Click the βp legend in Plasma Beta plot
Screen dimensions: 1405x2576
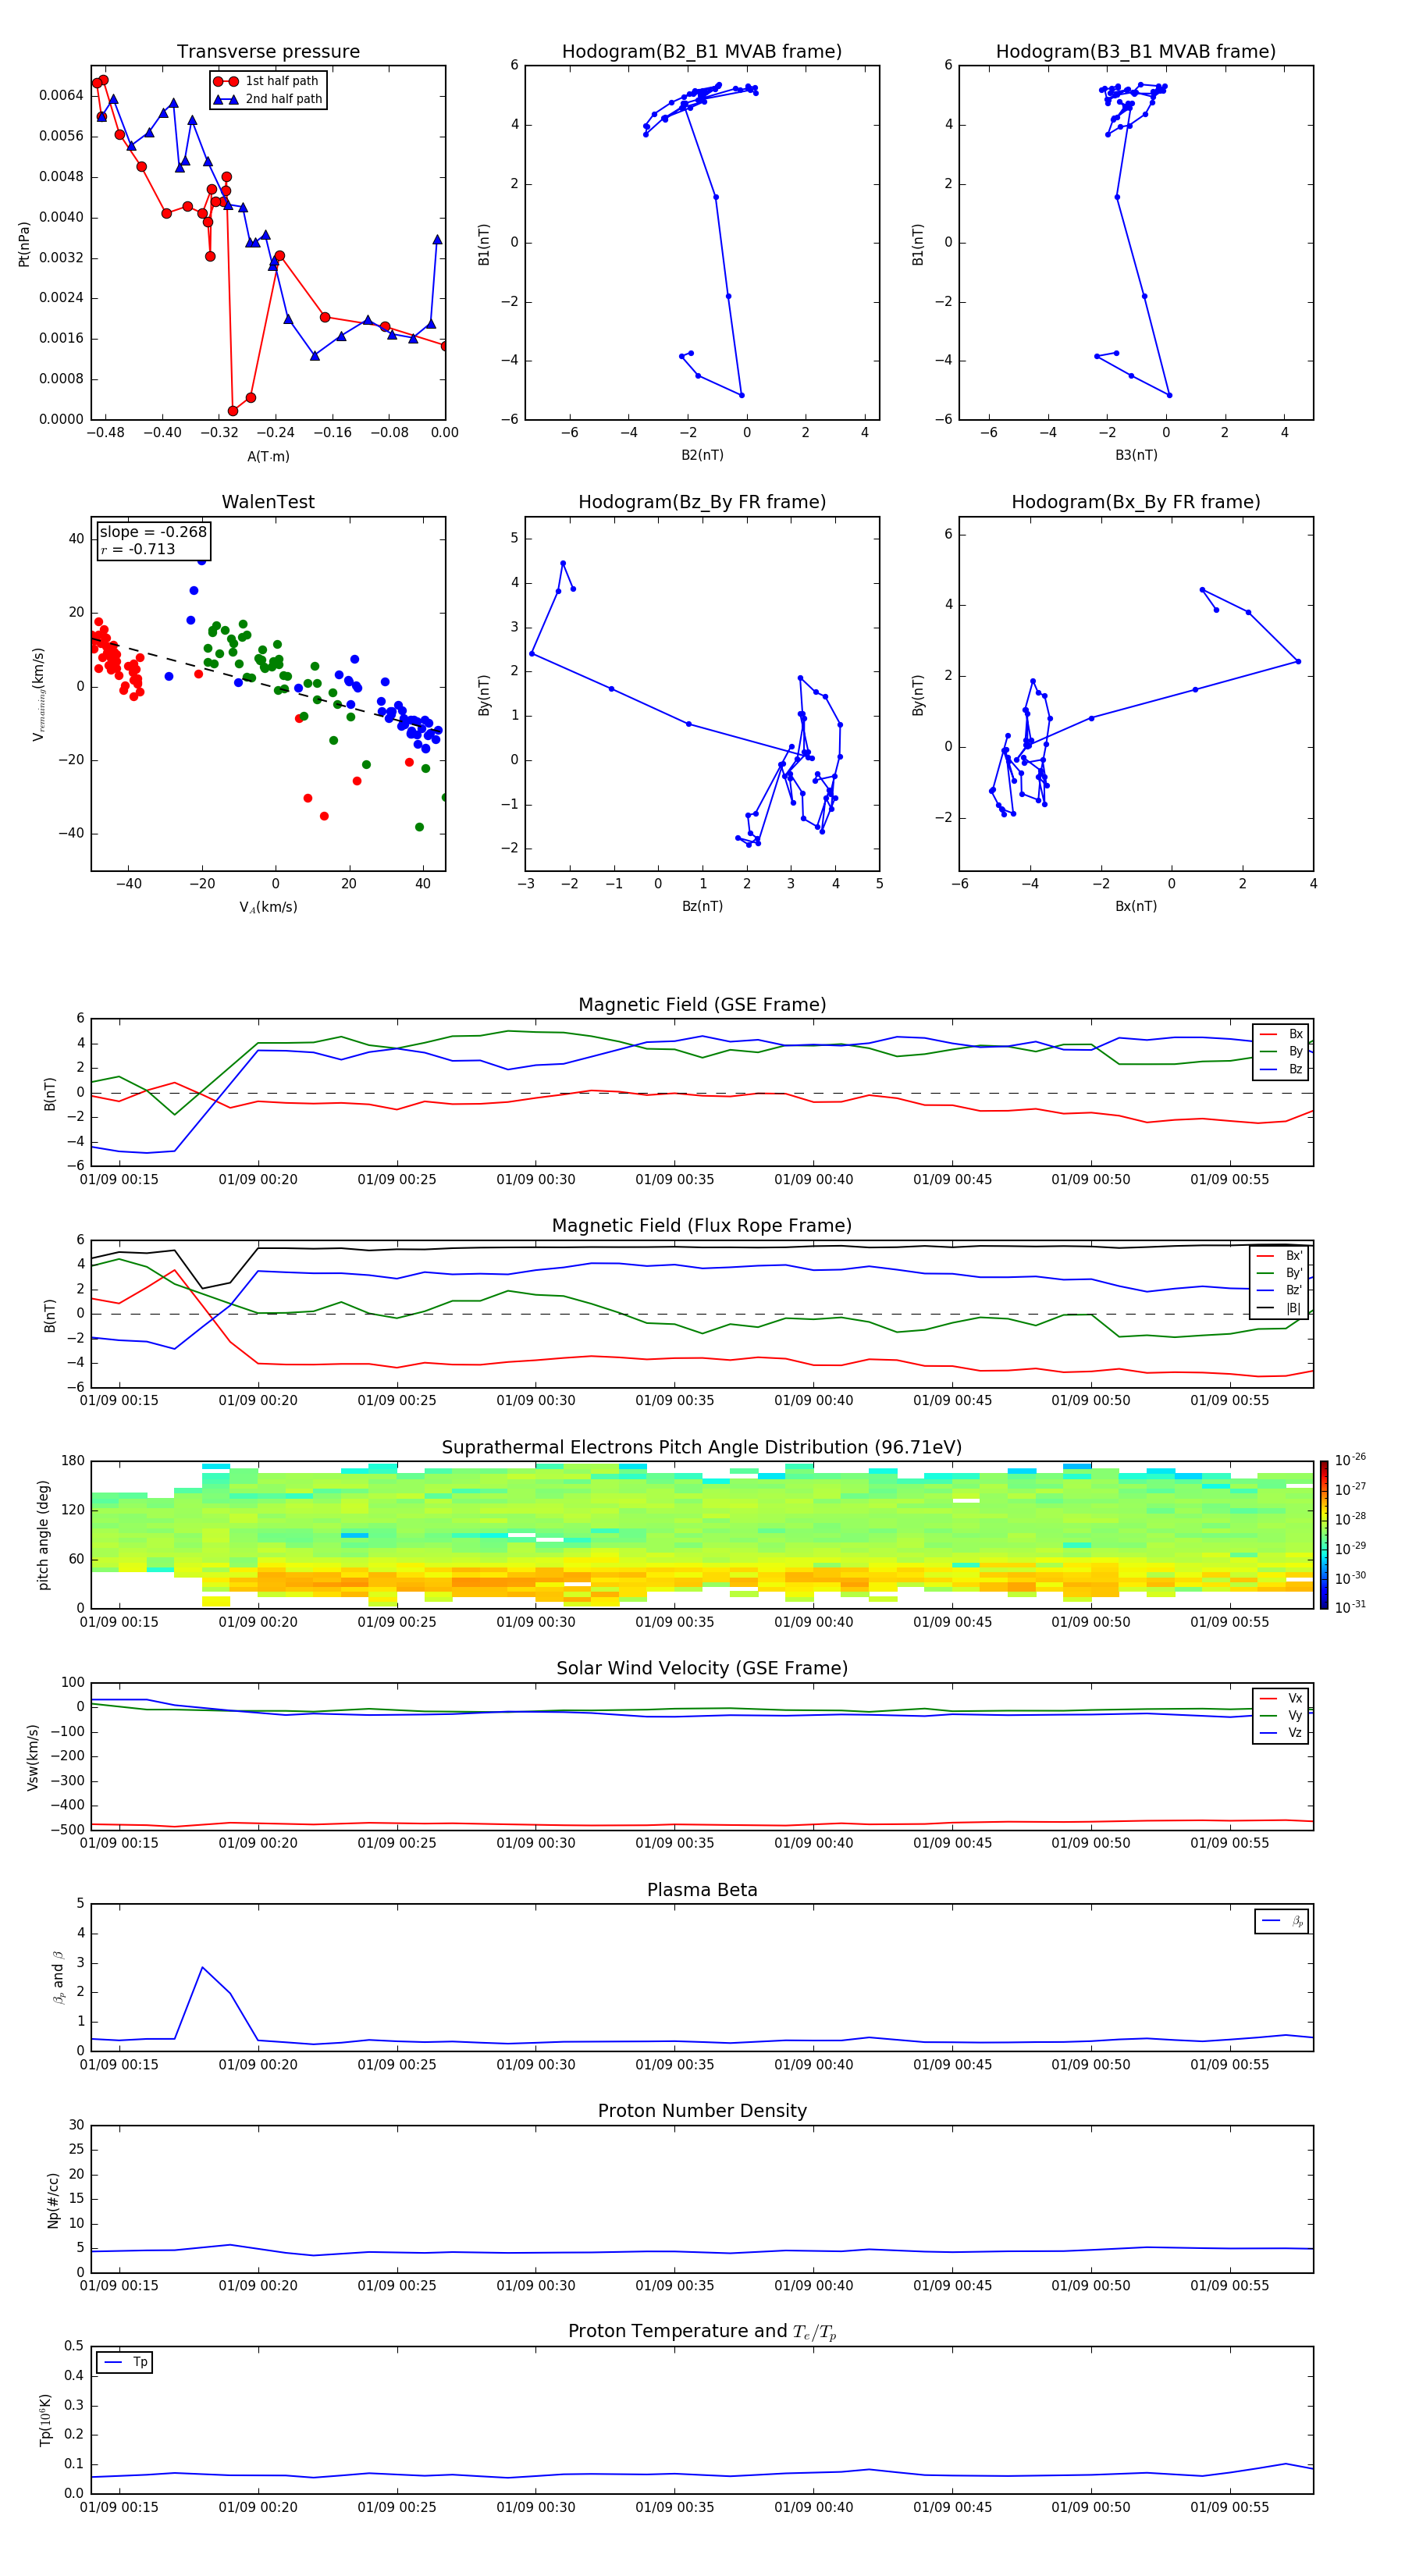point(1282,1921)
